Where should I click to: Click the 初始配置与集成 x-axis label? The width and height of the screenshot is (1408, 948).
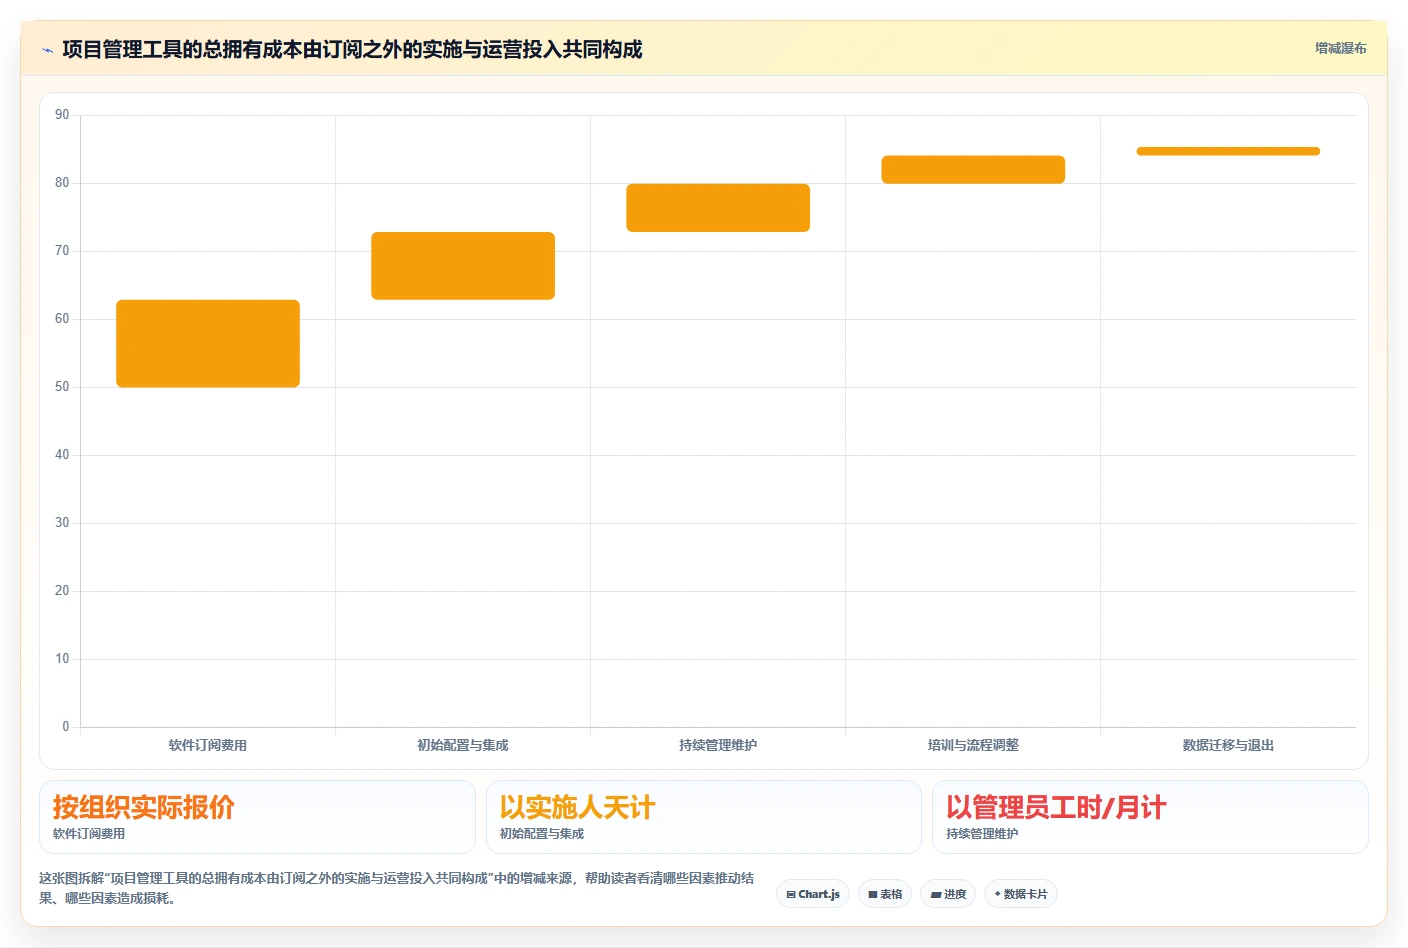point(463,745)
